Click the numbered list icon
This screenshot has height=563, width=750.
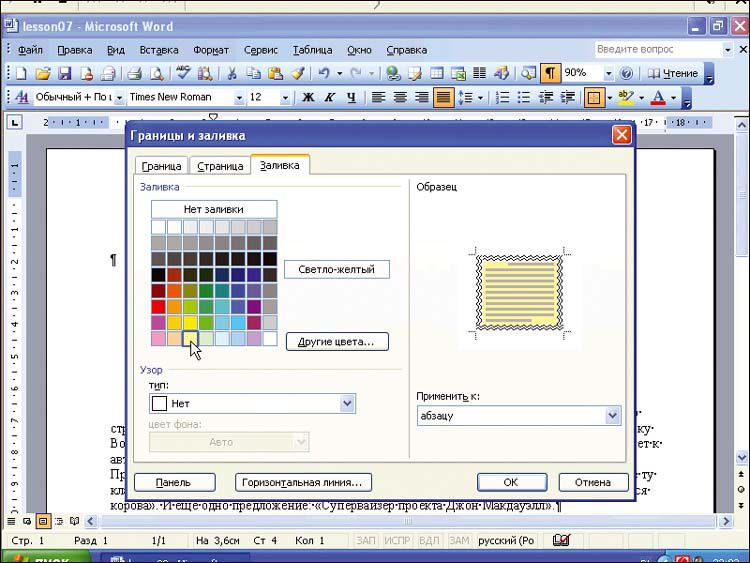(503, 98)
